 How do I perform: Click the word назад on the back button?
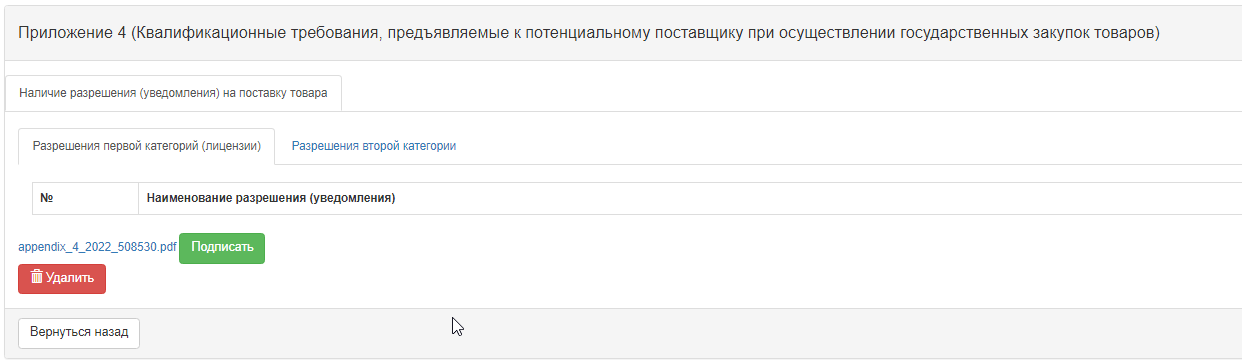[112, 332]
